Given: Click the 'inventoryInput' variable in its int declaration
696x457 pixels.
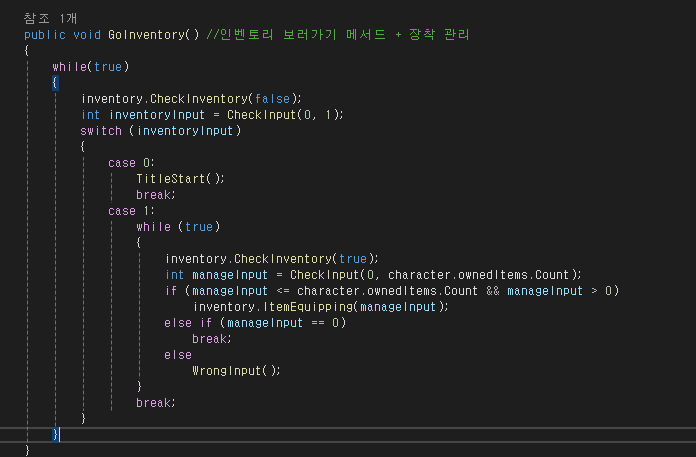Looking at the screenshot, I should [157, 115].
